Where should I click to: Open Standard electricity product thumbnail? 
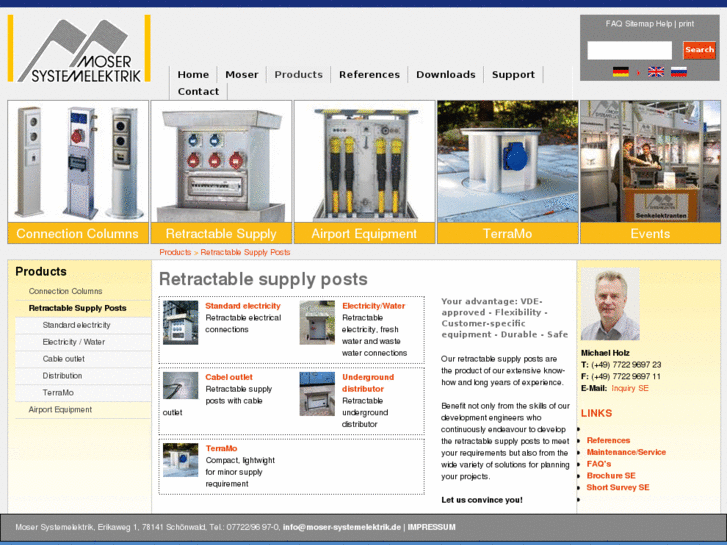click(x=180, y=322)
